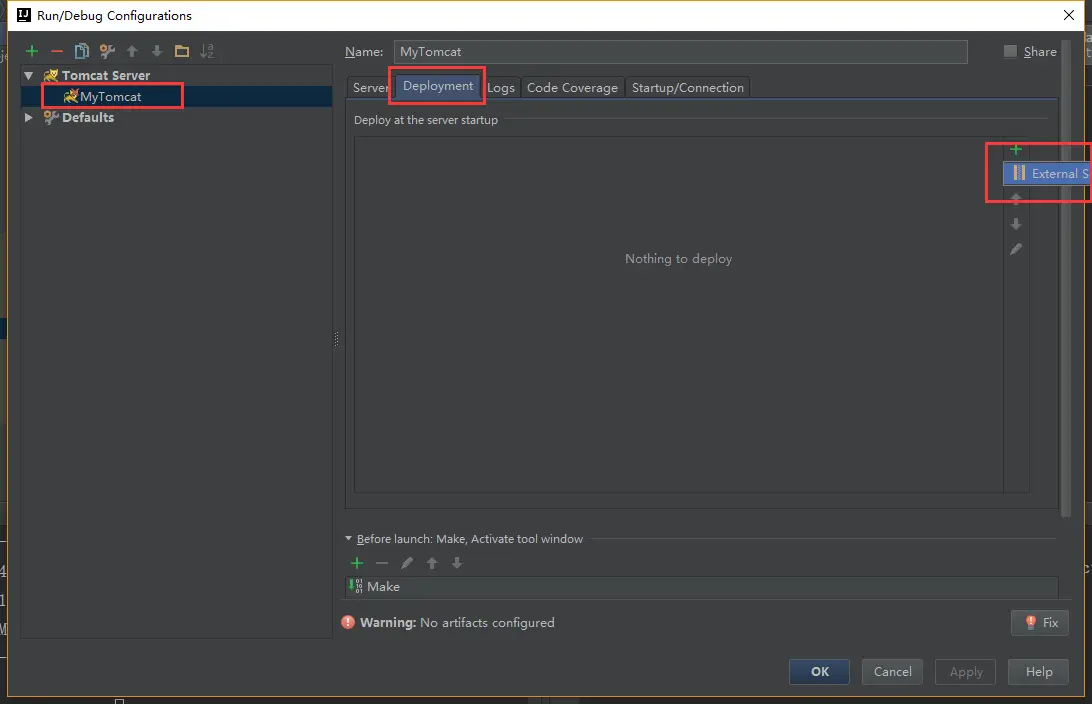The width and height of the screenshot is (1092, 704).
Task: Add new configuration with green plus
Action: pyautogui.click(x=32, y=51)
